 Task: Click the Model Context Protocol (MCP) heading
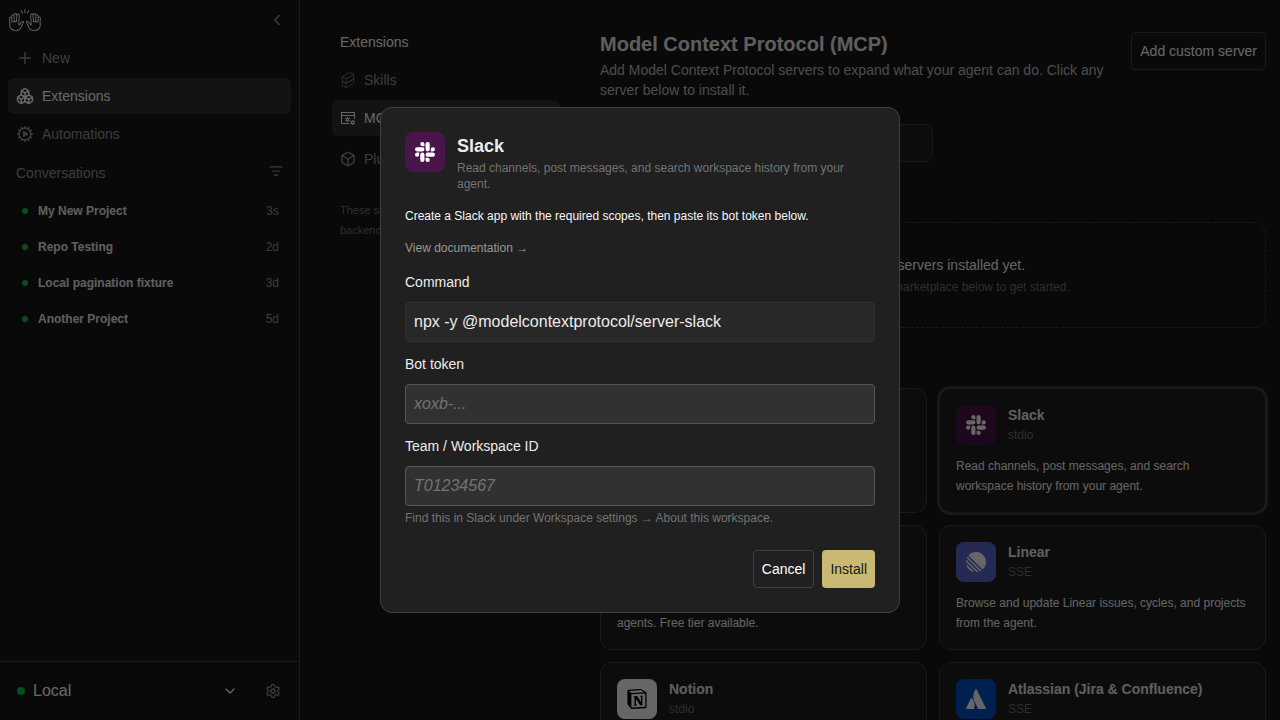click(744, 44)
